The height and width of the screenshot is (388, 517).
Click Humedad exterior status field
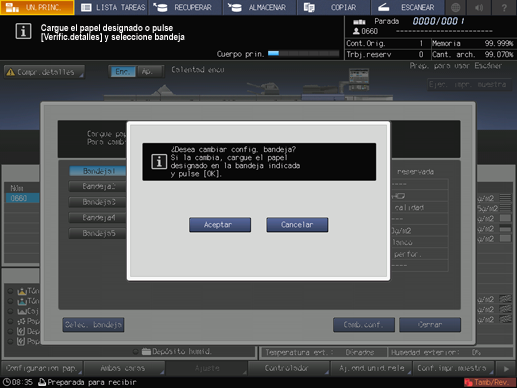coord(451,352)
